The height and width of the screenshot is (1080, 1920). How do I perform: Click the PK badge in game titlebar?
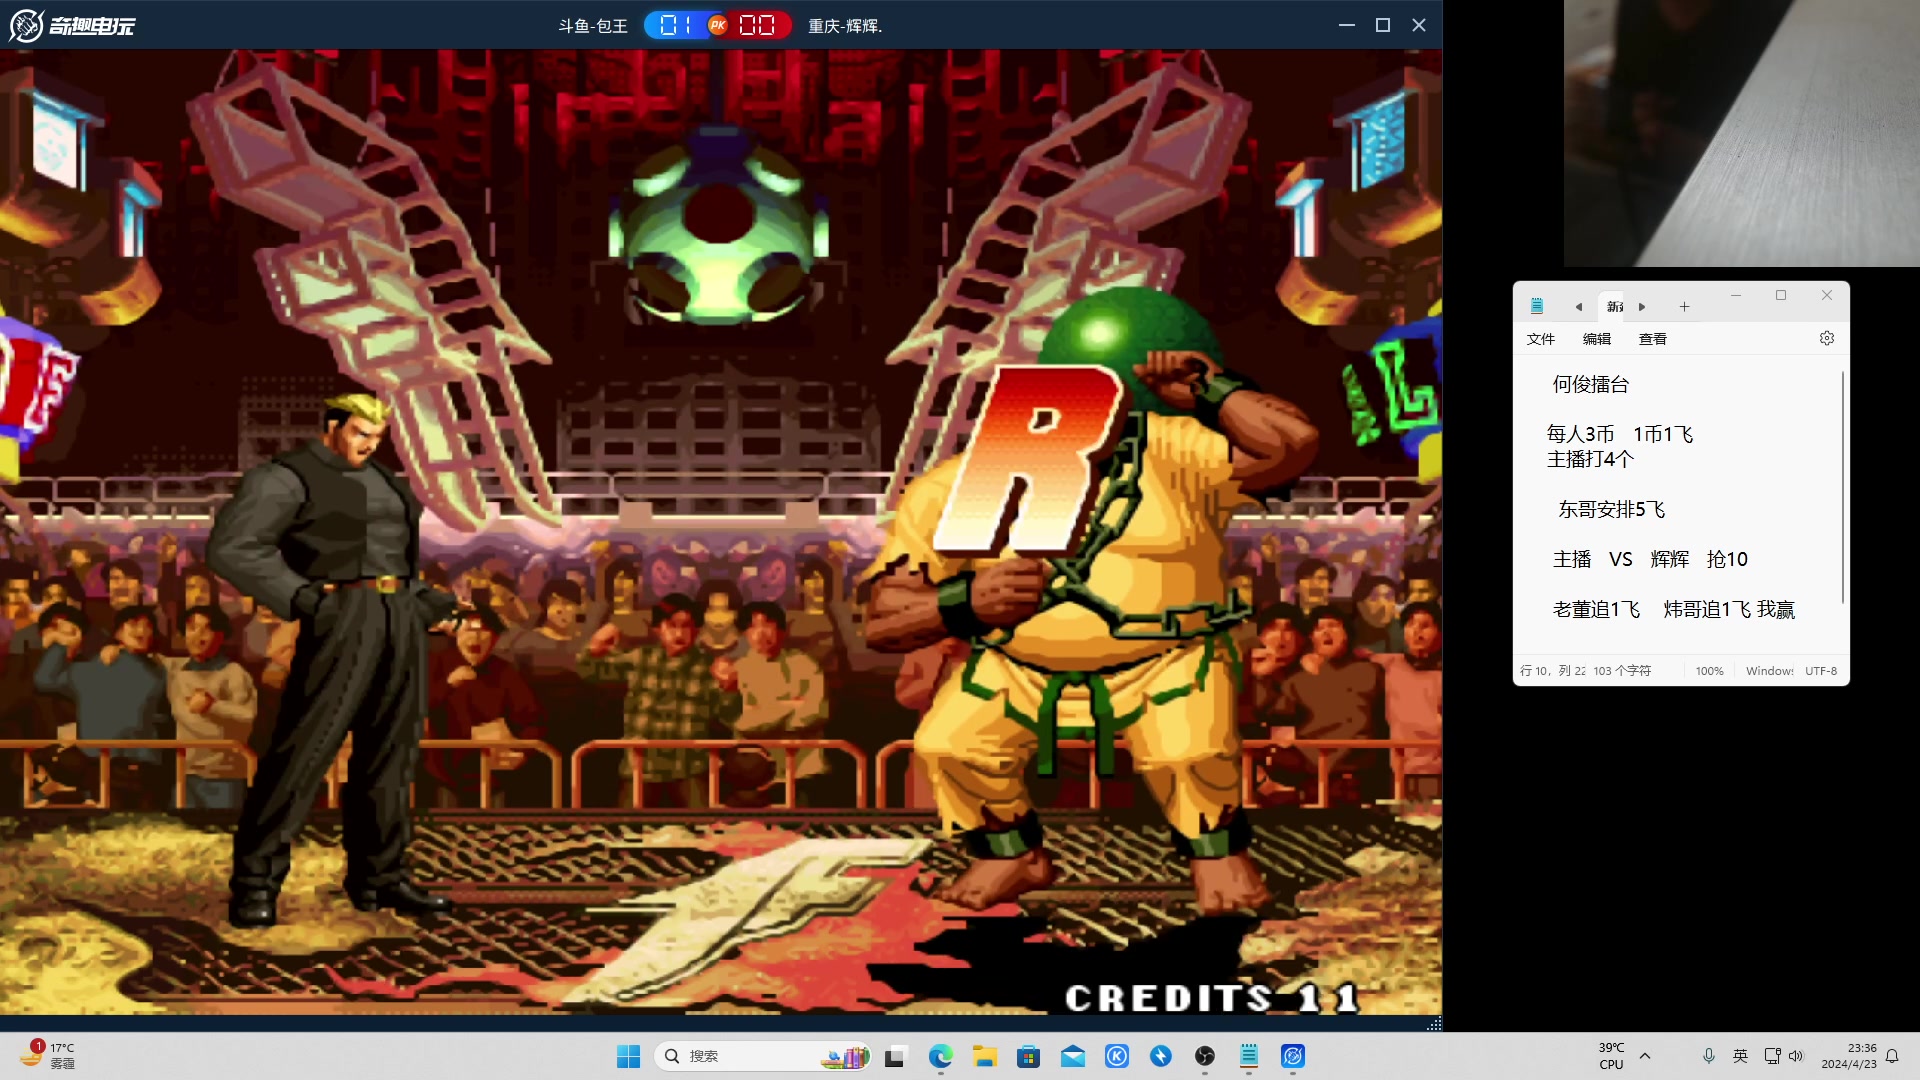(x=717, y=25)
